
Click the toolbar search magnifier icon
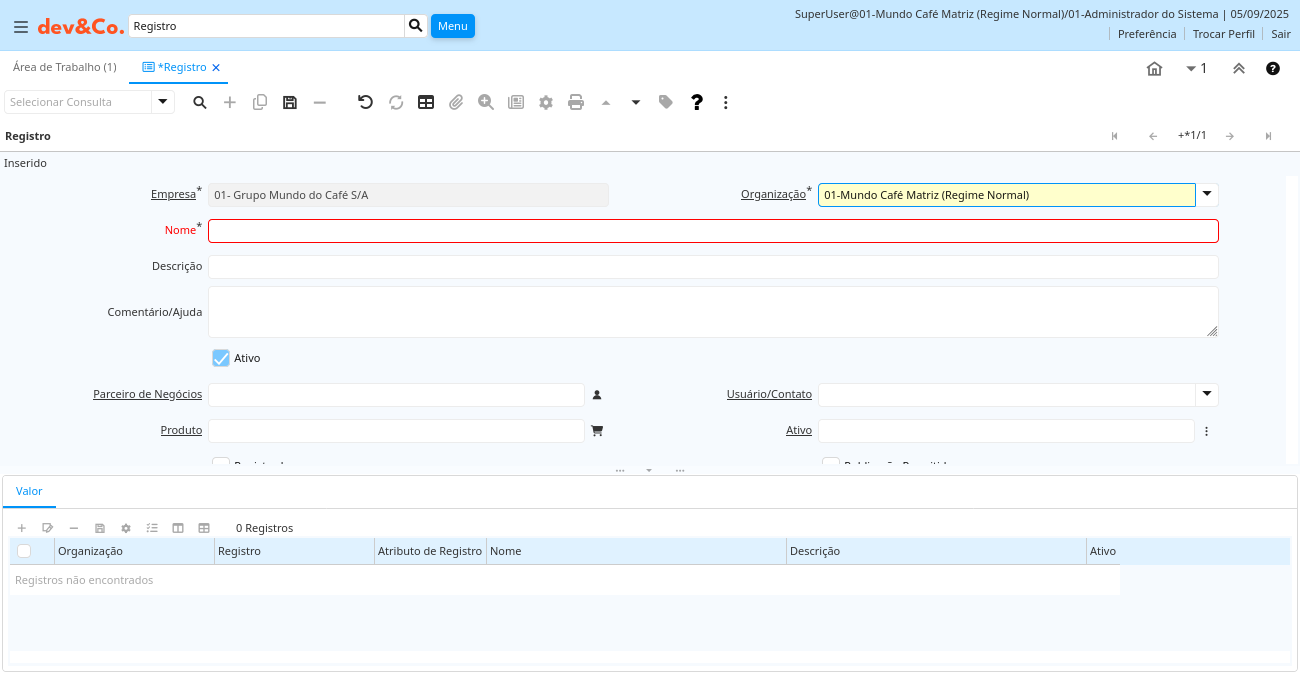(200, 102)
